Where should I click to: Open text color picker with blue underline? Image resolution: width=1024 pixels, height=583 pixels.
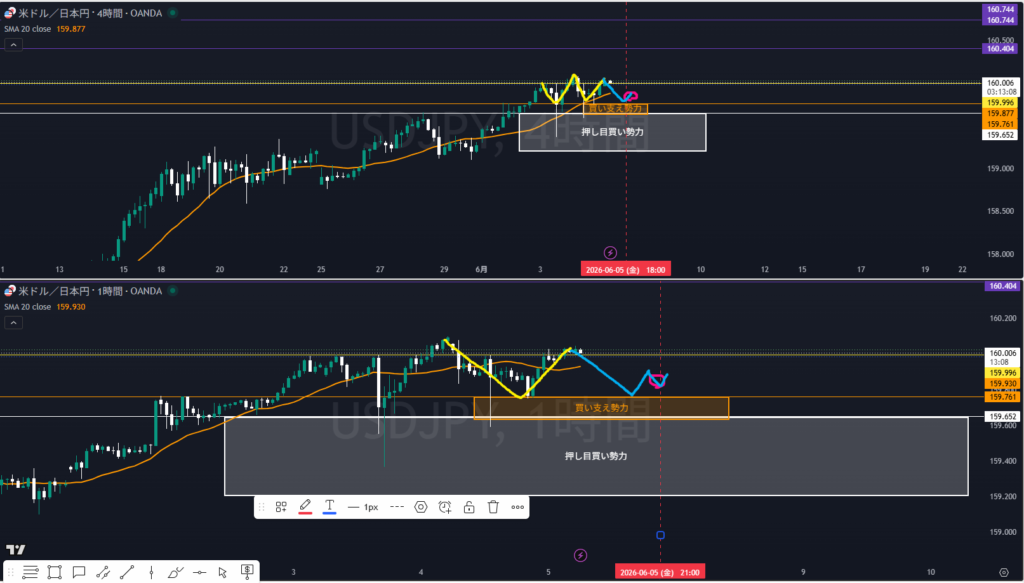click(329, 507)
